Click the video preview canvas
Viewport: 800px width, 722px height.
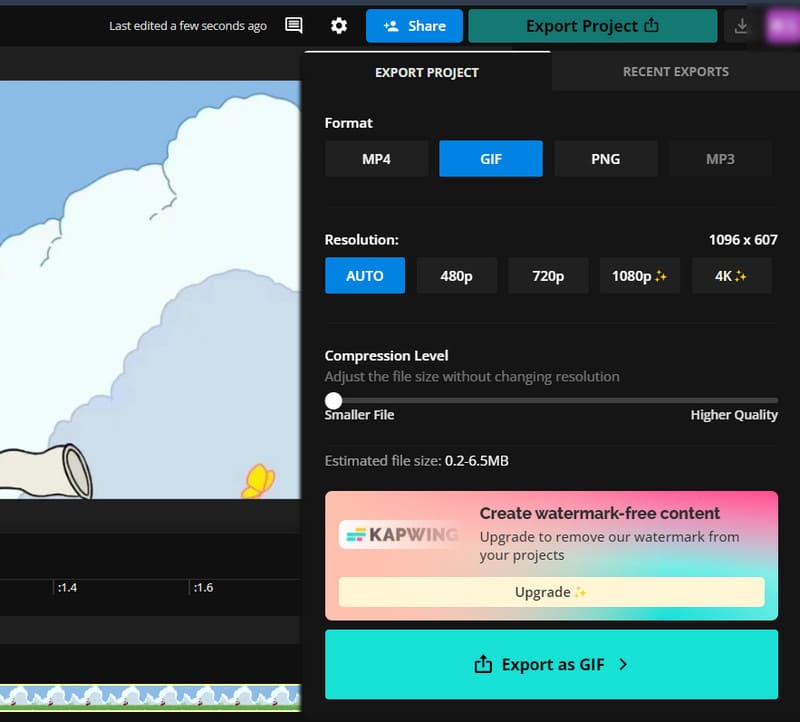pyautogui.click(x=150, y=290)
